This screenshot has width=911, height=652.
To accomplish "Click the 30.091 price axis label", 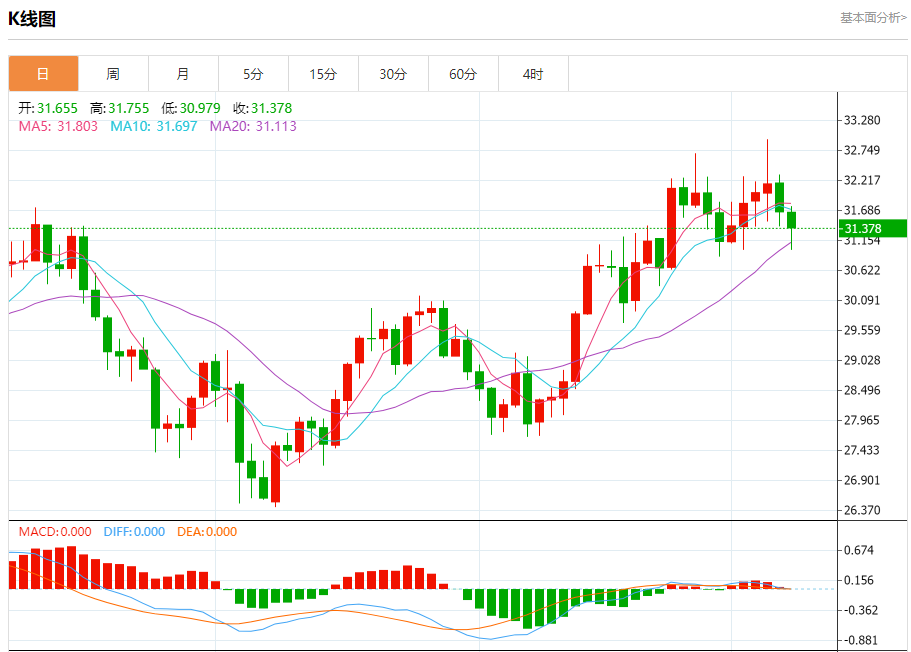I will [x=862, y=300].
